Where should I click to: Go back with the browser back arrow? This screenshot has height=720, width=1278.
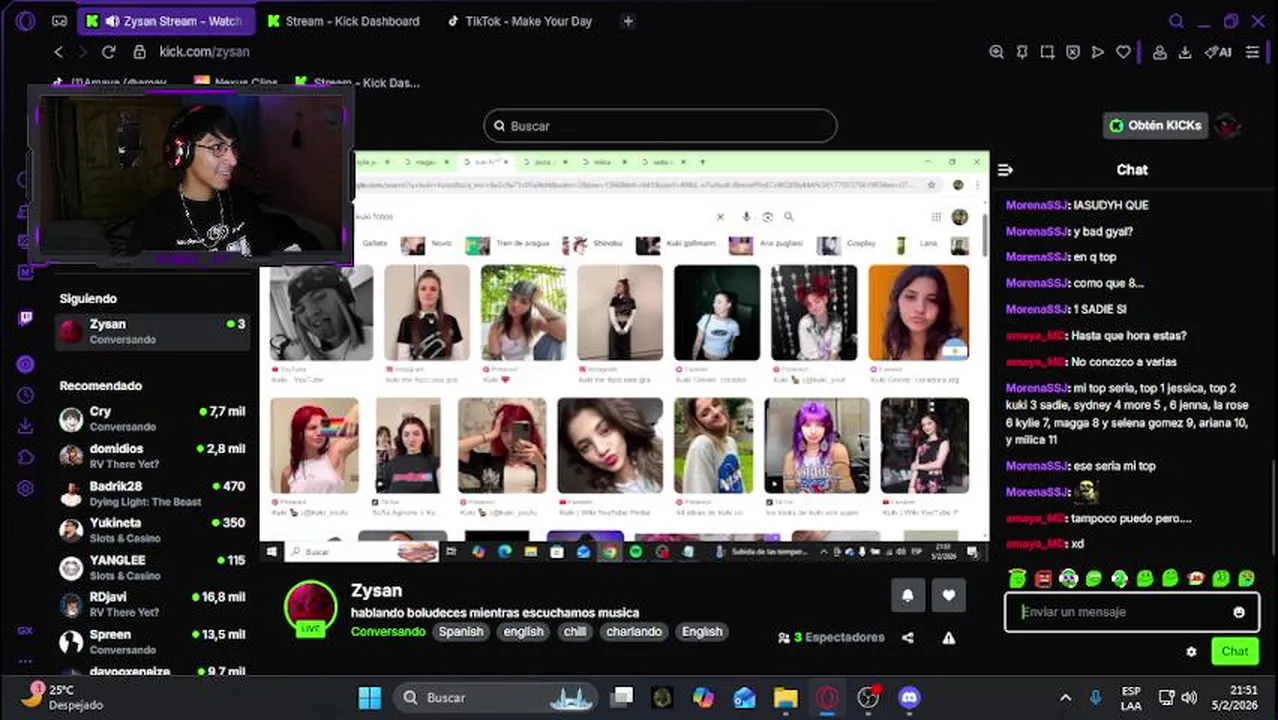point(59,52)
